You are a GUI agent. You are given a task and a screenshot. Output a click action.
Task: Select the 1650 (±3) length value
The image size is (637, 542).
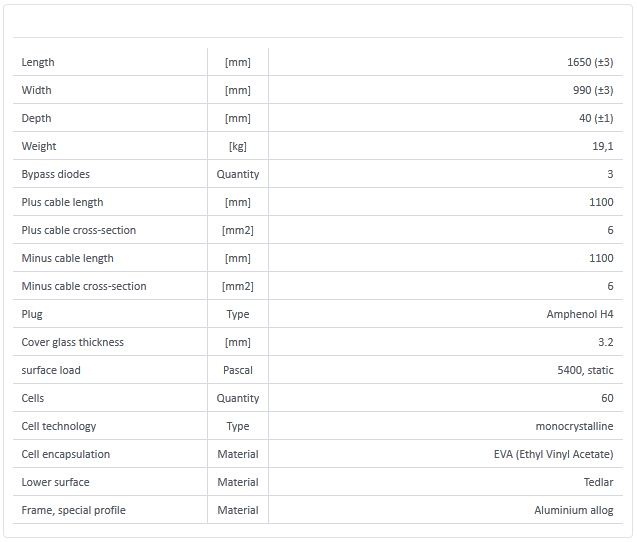[589, 62]
